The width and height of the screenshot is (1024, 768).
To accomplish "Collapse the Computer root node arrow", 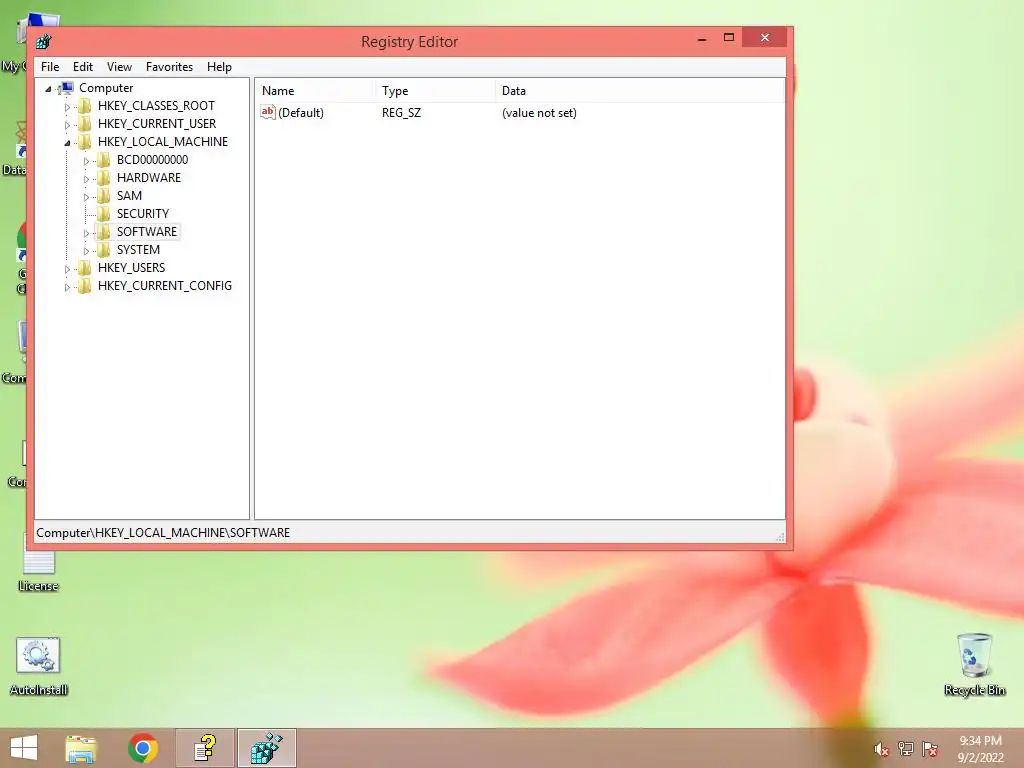I will point(48,89).
